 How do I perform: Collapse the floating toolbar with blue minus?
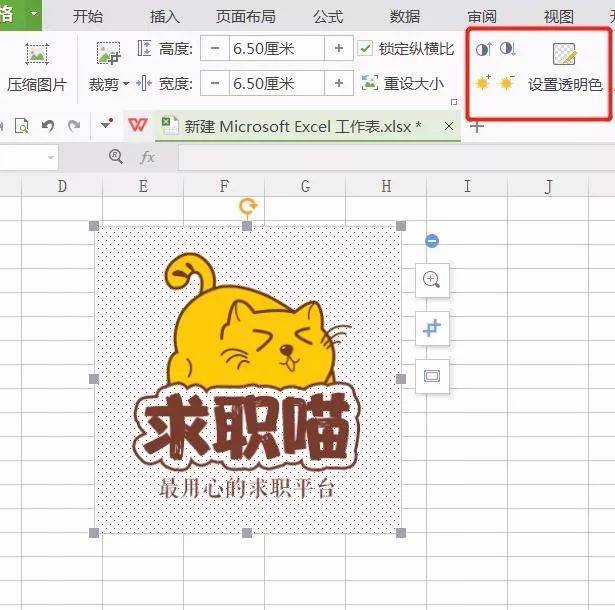tap(432, 241)
